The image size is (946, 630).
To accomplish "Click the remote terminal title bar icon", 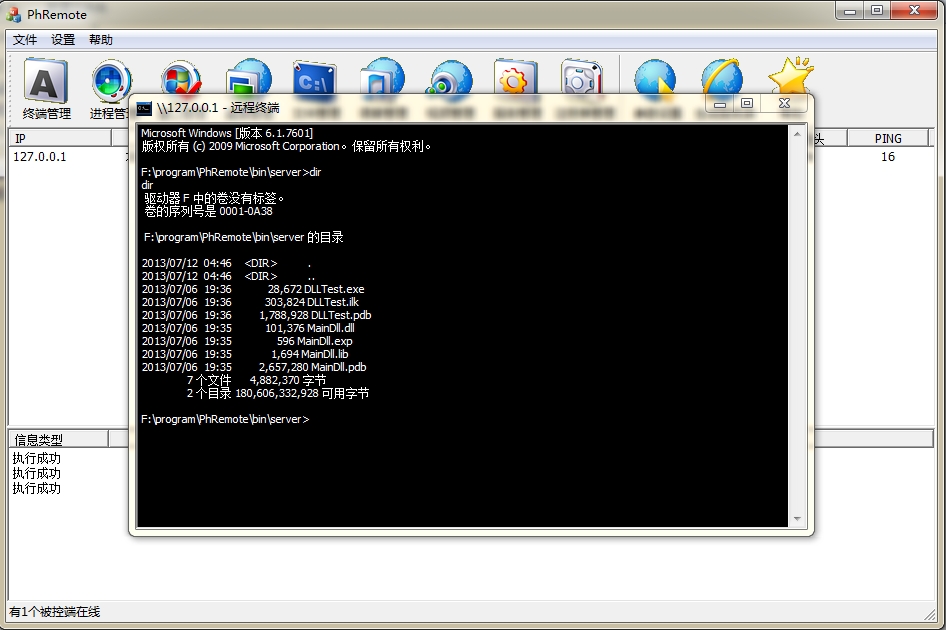I will tap(144, 108).
